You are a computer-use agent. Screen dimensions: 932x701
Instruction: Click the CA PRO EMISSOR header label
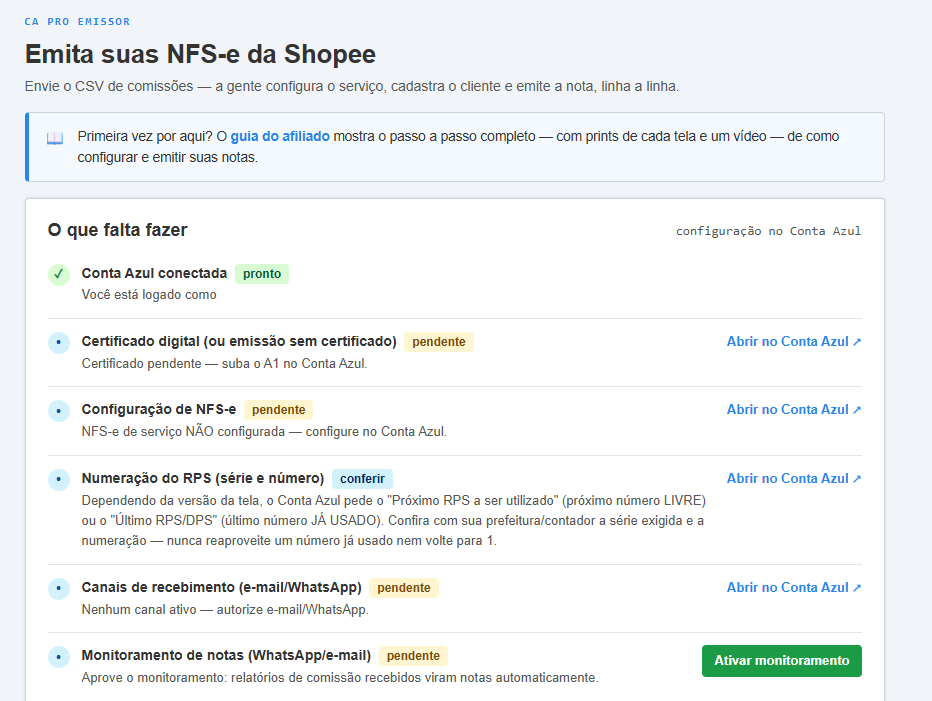[77, 21]
